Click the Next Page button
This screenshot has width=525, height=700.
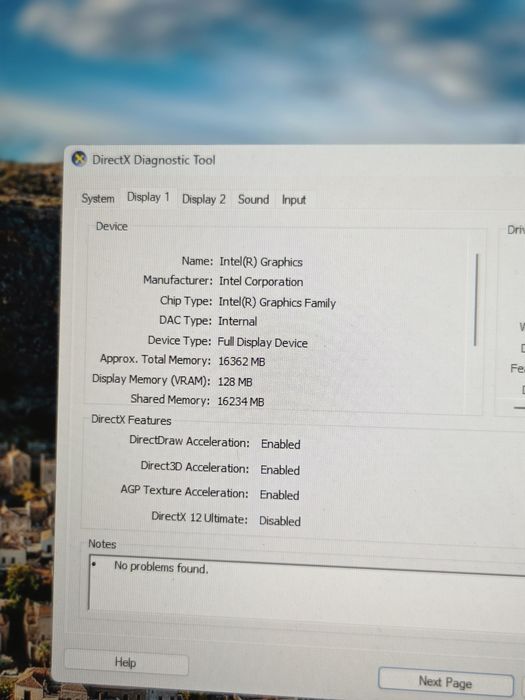click(446, 682)
